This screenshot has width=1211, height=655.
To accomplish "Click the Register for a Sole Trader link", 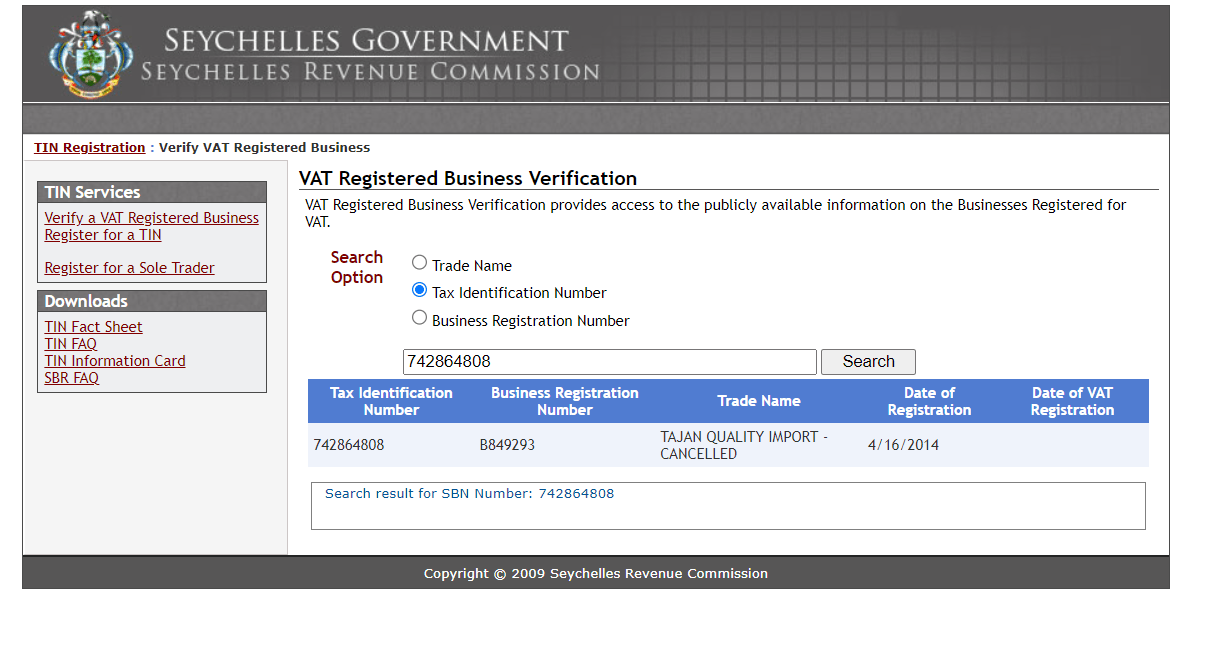I will click(129, 267).
